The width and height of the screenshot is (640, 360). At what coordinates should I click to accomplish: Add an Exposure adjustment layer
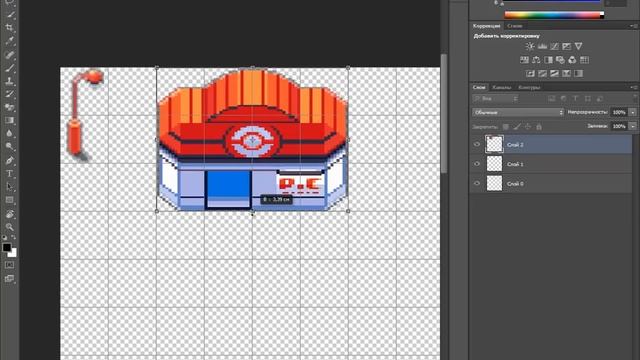[567, 46]
